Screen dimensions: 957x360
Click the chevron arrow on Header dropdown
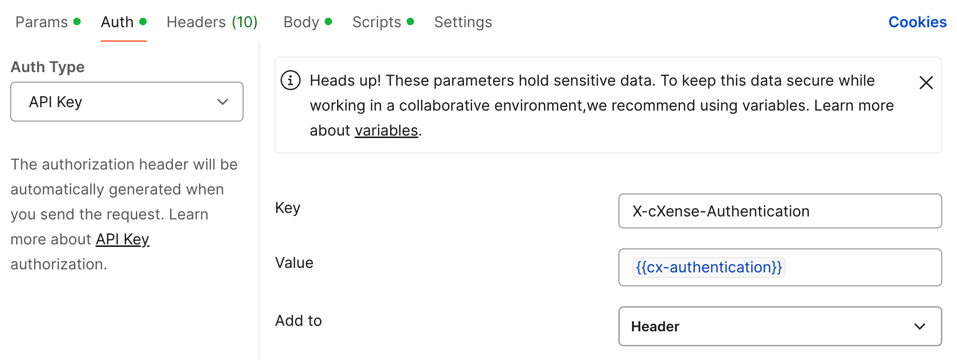point(920,326)
